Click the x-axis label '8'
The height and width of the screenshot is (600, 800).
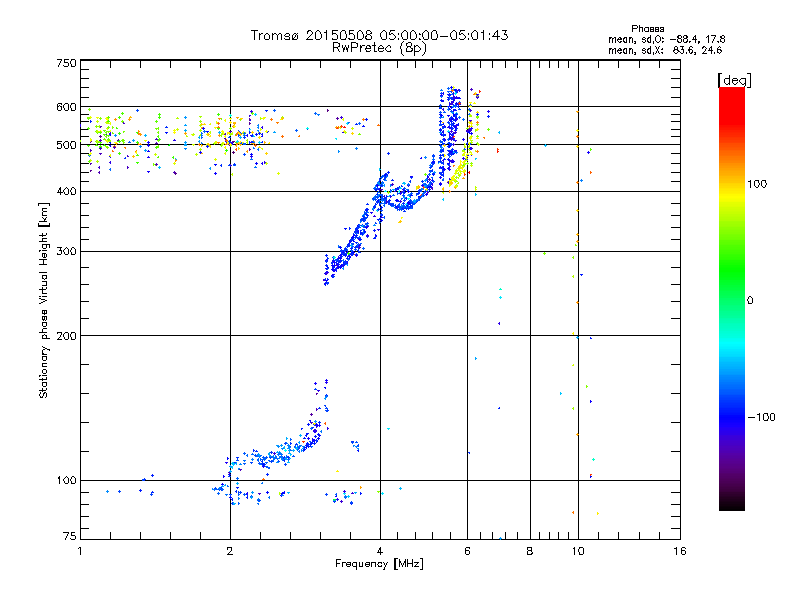click(530, 551)
